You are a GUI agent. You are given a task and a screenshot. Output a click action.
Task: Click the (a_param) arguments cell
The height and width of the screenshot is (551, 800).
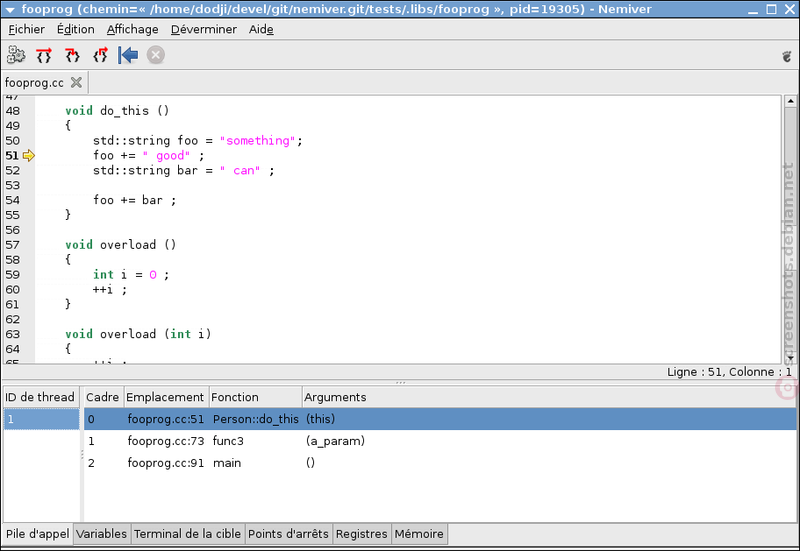tap(335, 441)
